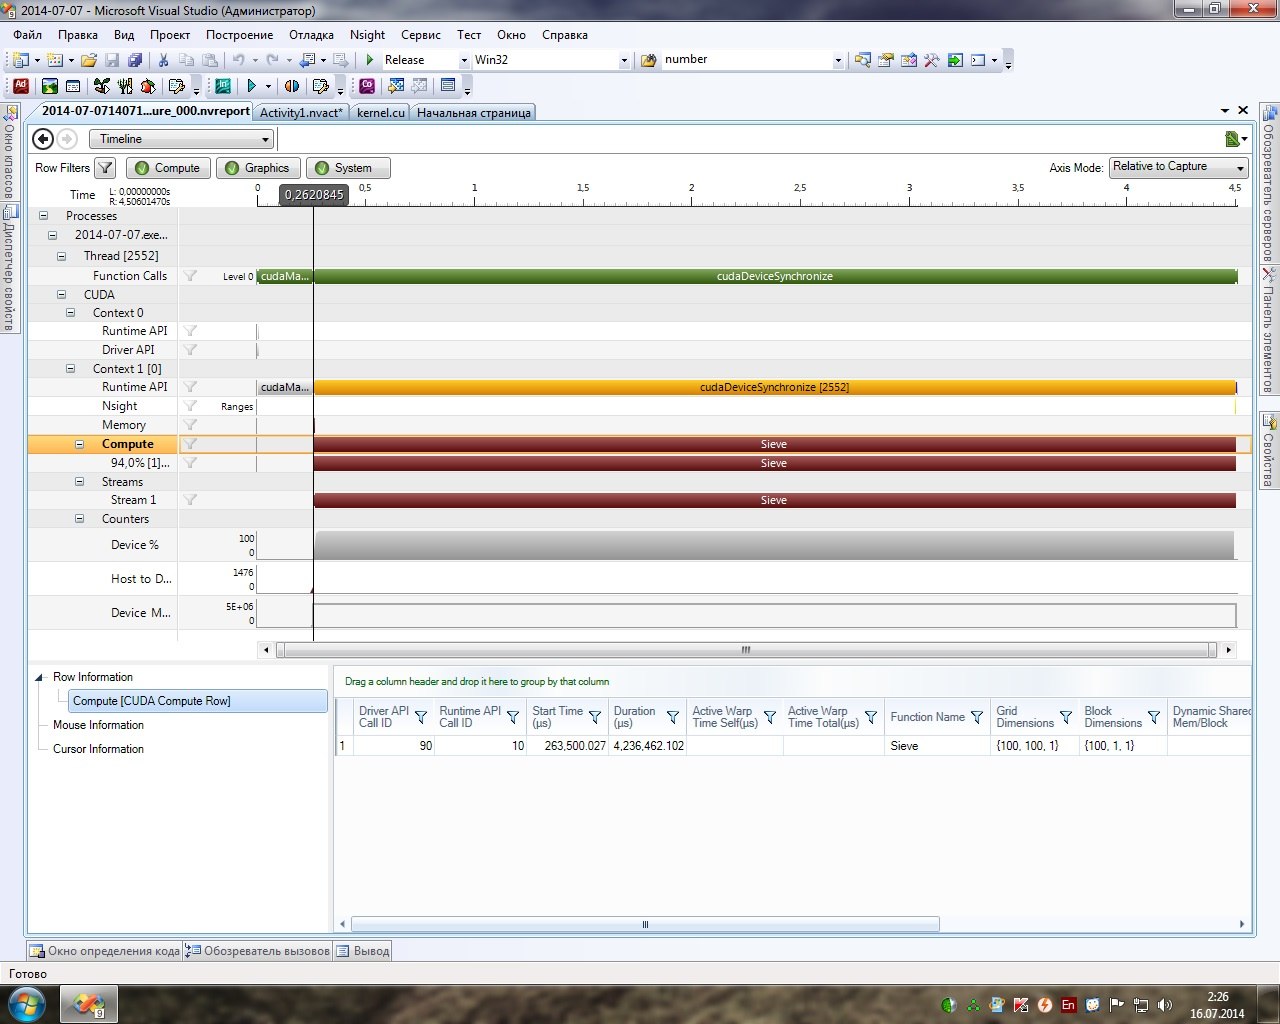This screenshot has height=1024, width=1280.
Task: Click the Cut scissors icon
Action: pyautogui.click(x=164, y=60)
